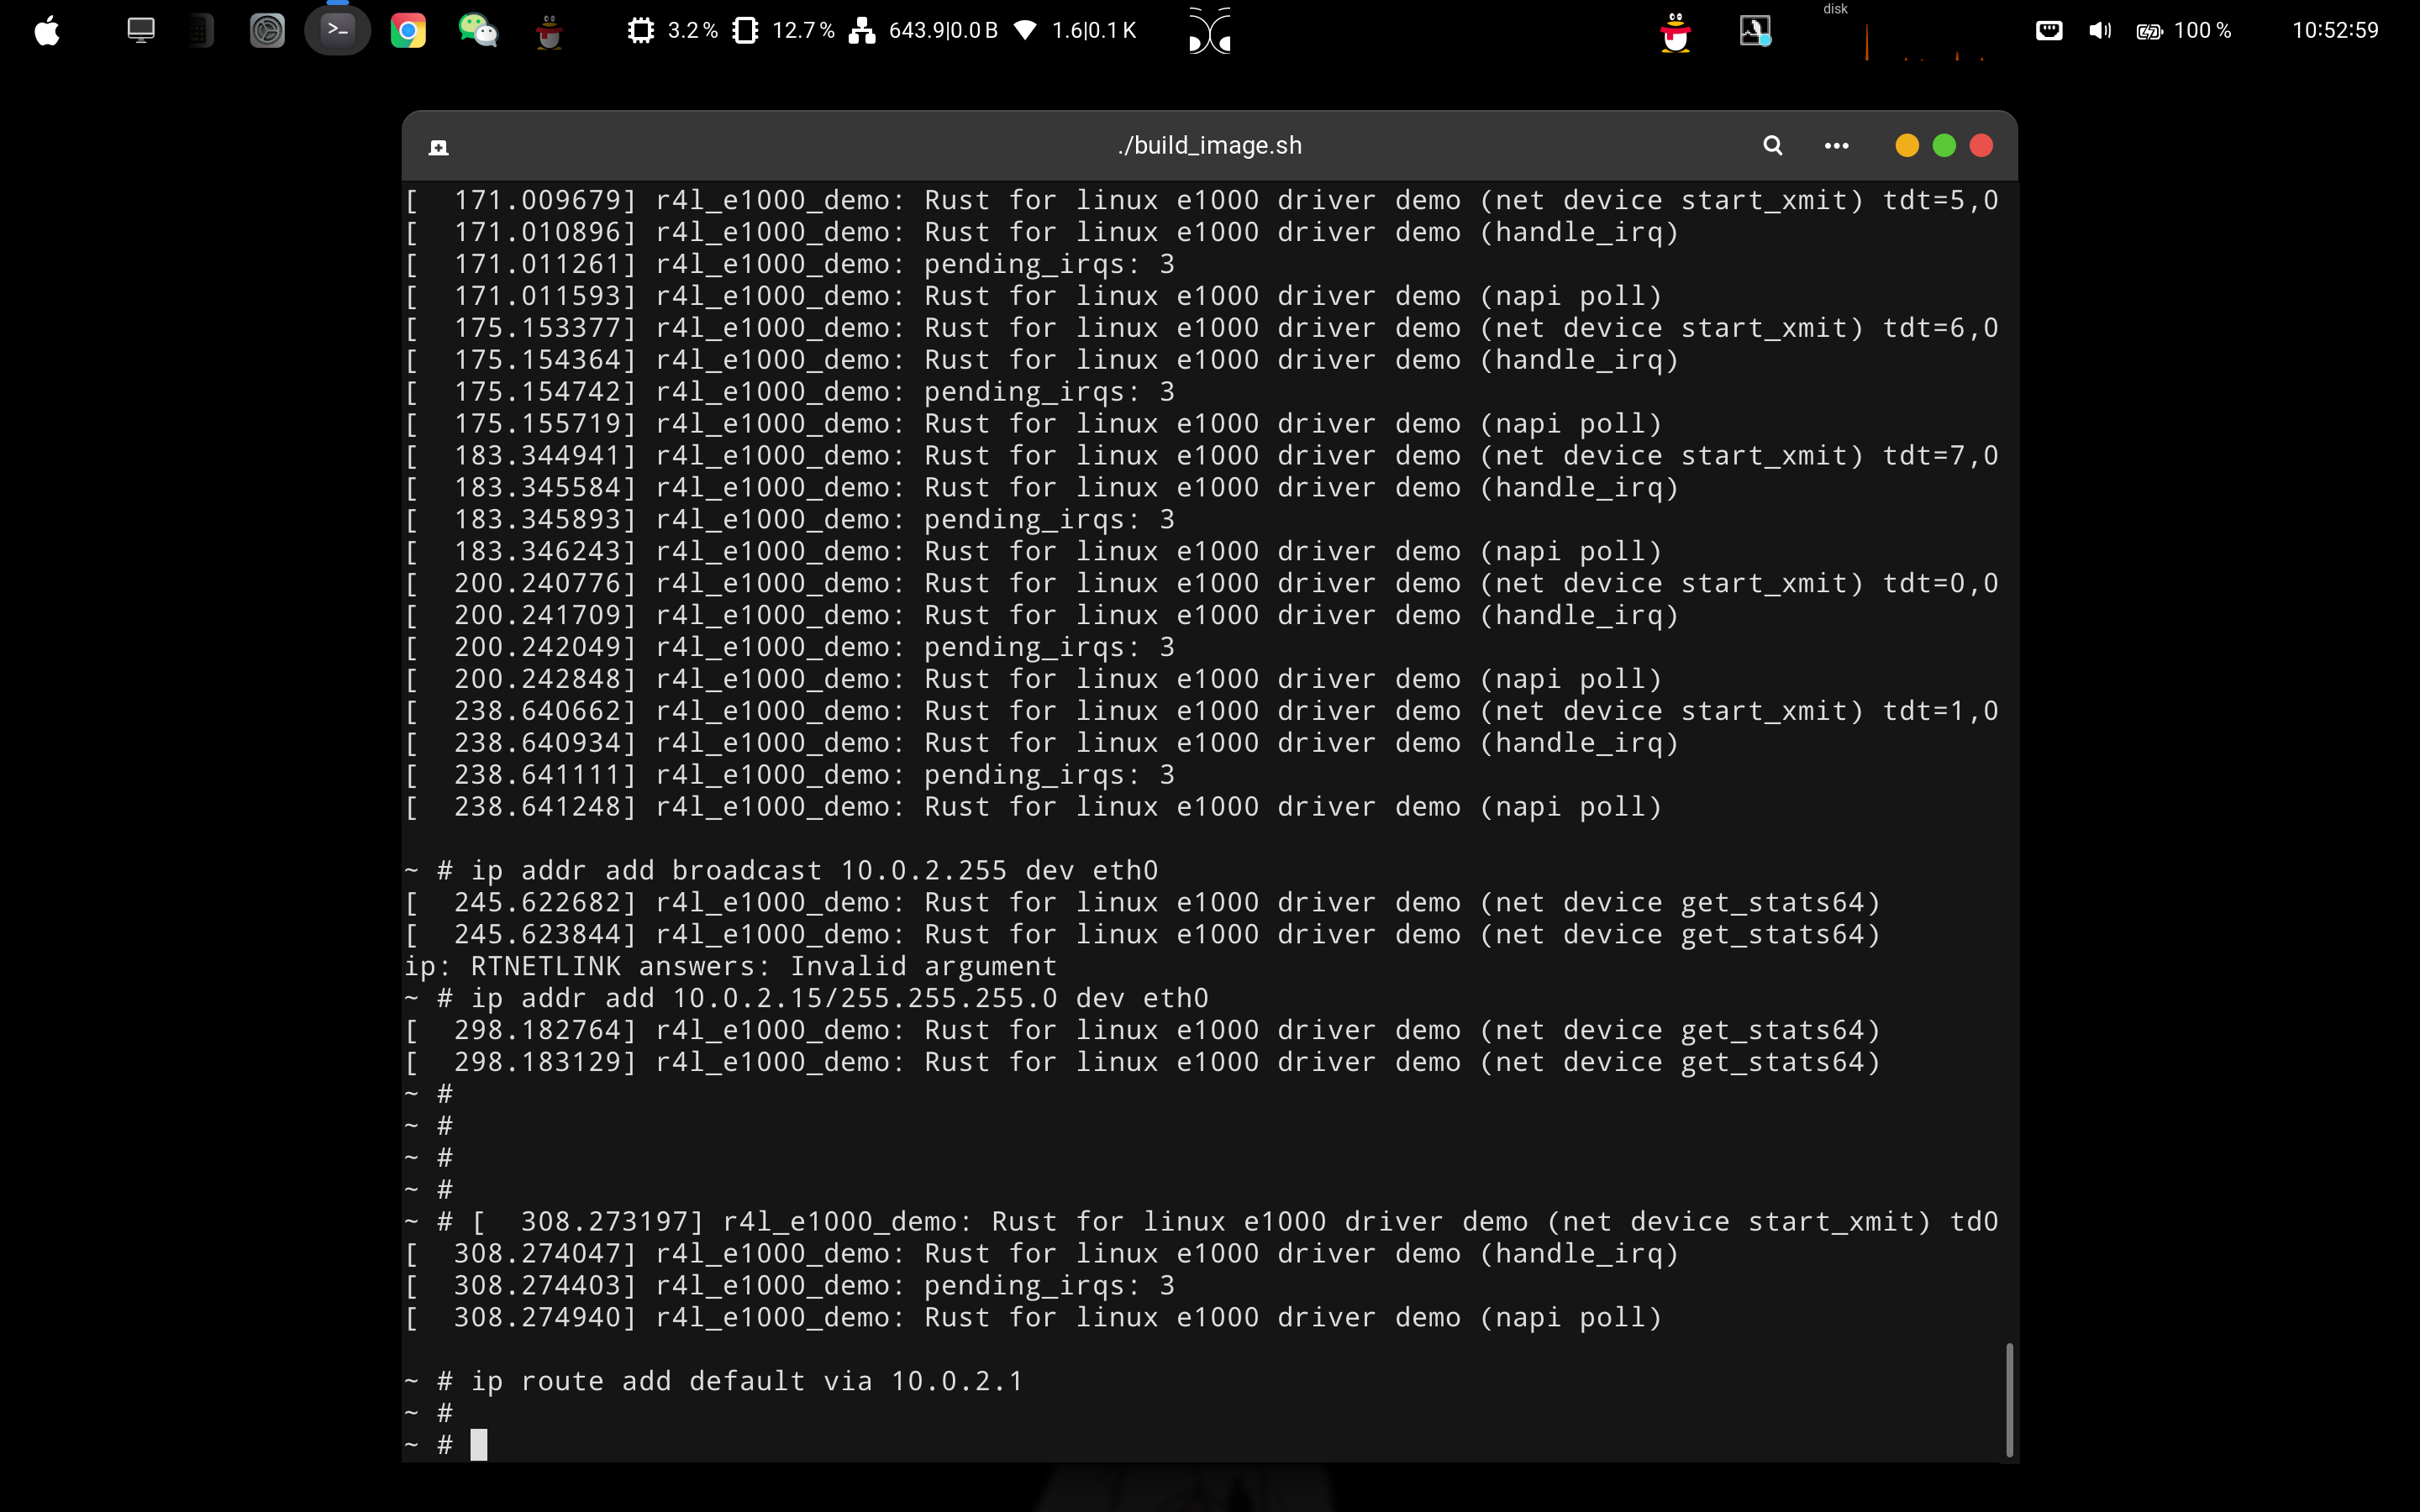Click the ./build_image.sh window title
The height and width of the screenshot is (1512, 2420).
tap(1209, 146)
